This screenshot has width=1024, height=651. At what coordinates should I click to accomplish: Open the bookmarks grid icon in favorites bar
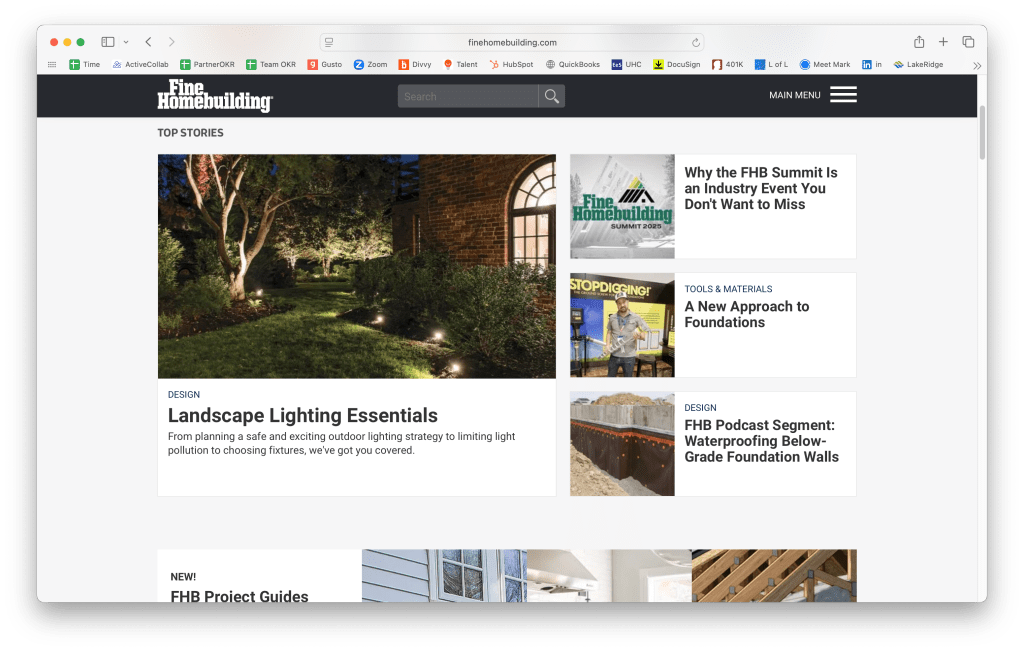coord(52,65)
